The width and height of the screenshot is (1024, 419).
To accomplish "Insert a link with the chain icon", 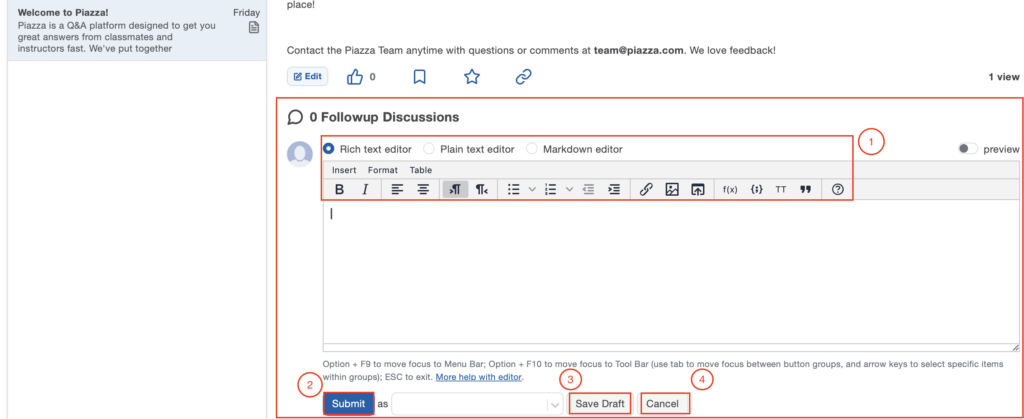I will [x=646, y=189].
